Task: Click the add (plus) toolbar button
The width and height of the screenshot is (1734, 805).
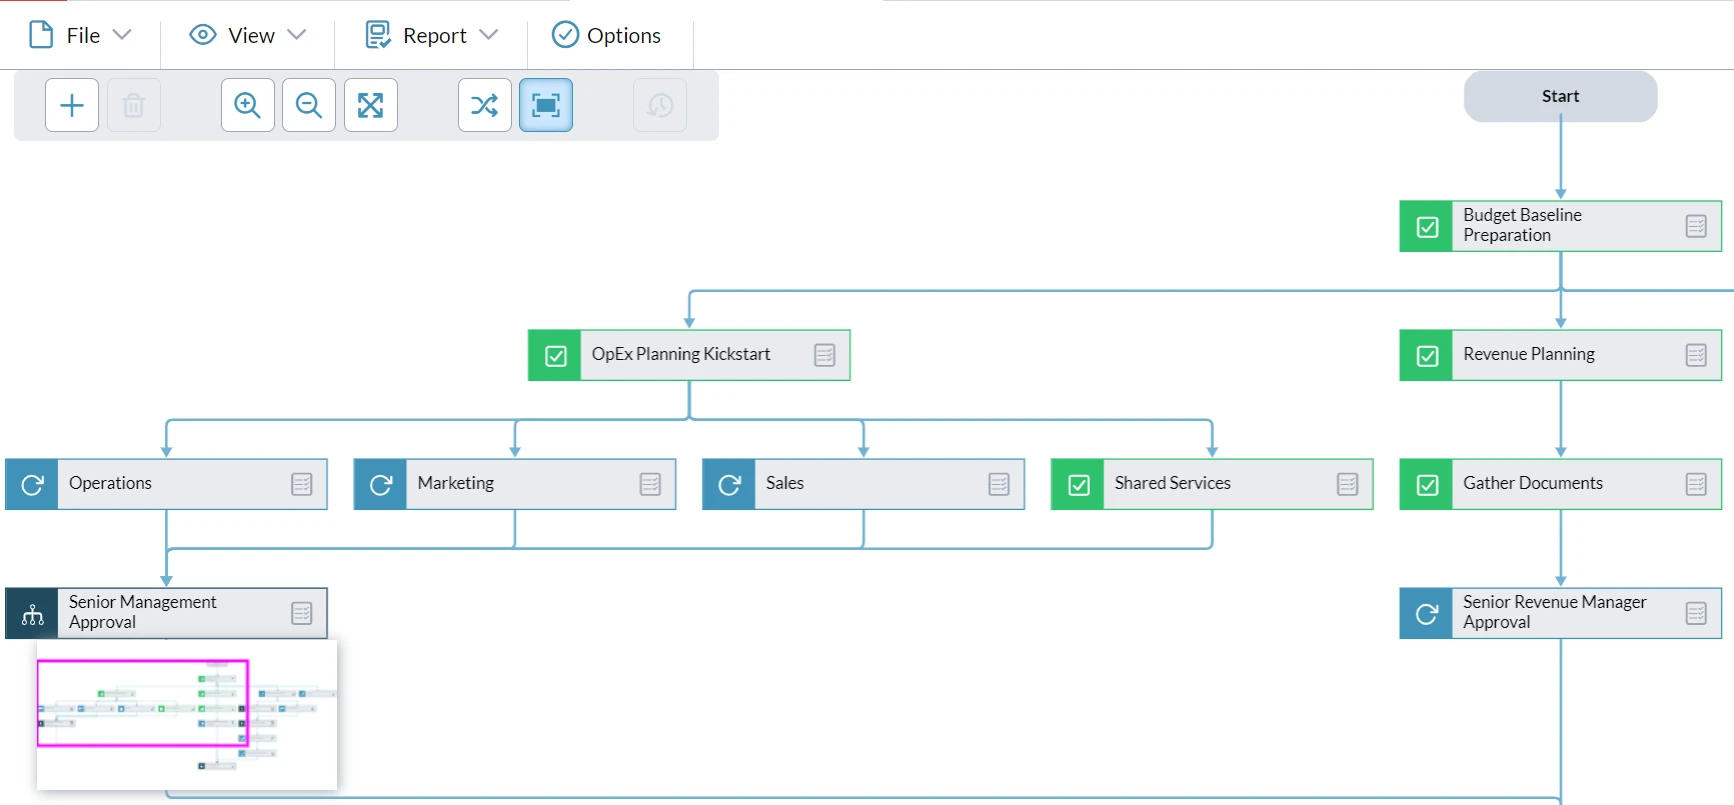Action: point(72,105)
